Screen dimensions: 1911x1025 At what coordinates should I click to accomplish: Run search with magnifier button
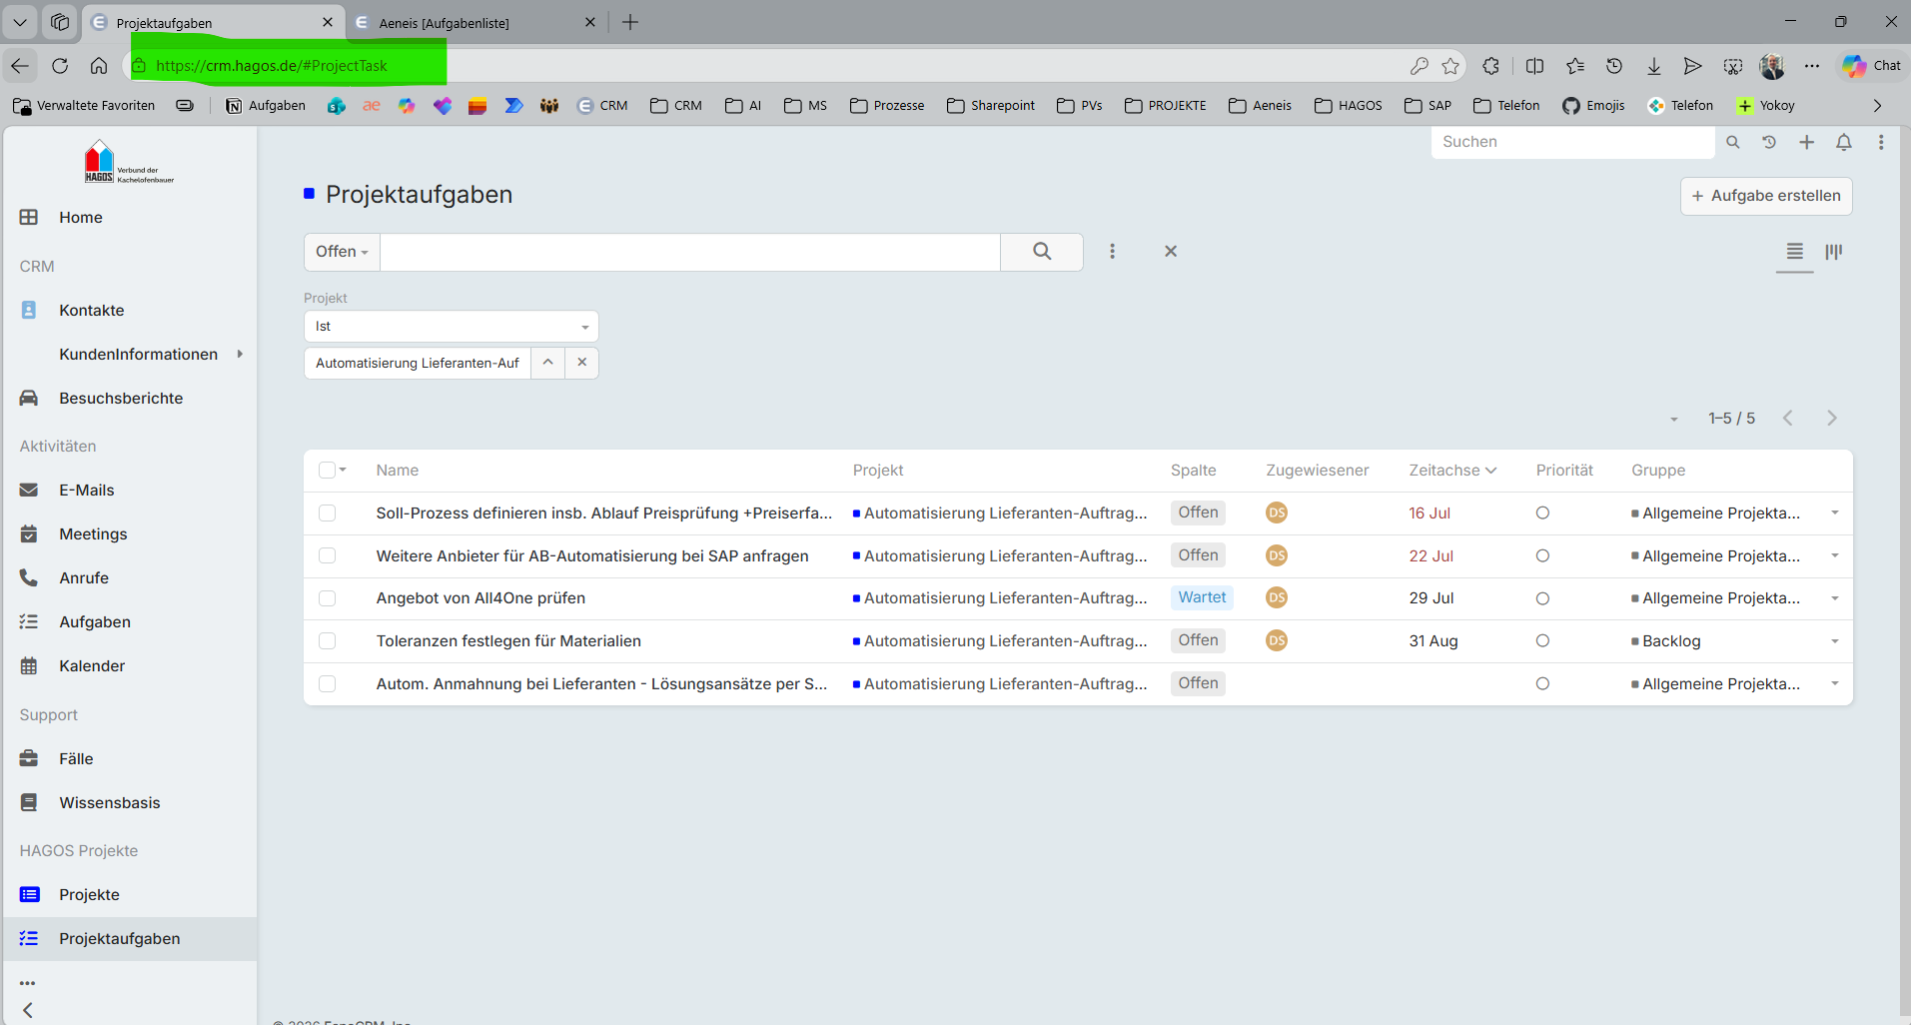point(1042,252)
